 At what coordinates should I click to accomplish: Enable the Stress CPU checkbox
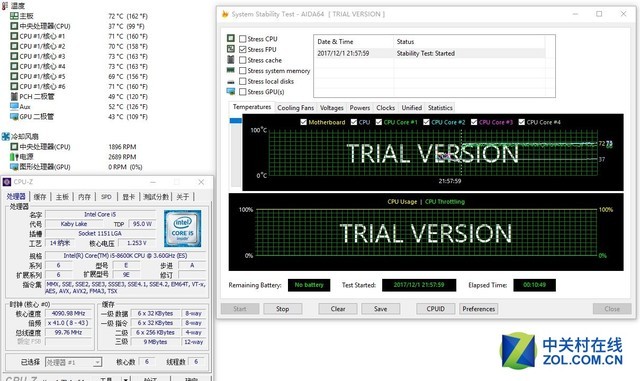click(x=243, y=39)
